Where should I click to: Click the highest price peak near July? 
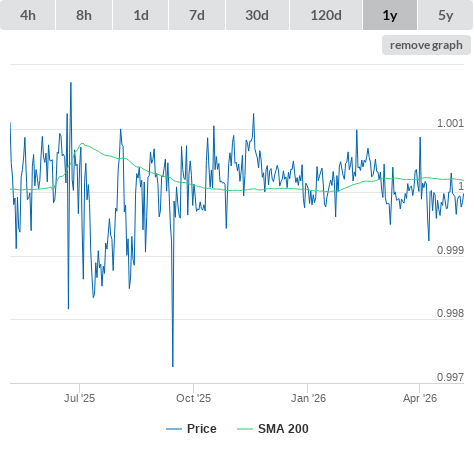point(71,83)
